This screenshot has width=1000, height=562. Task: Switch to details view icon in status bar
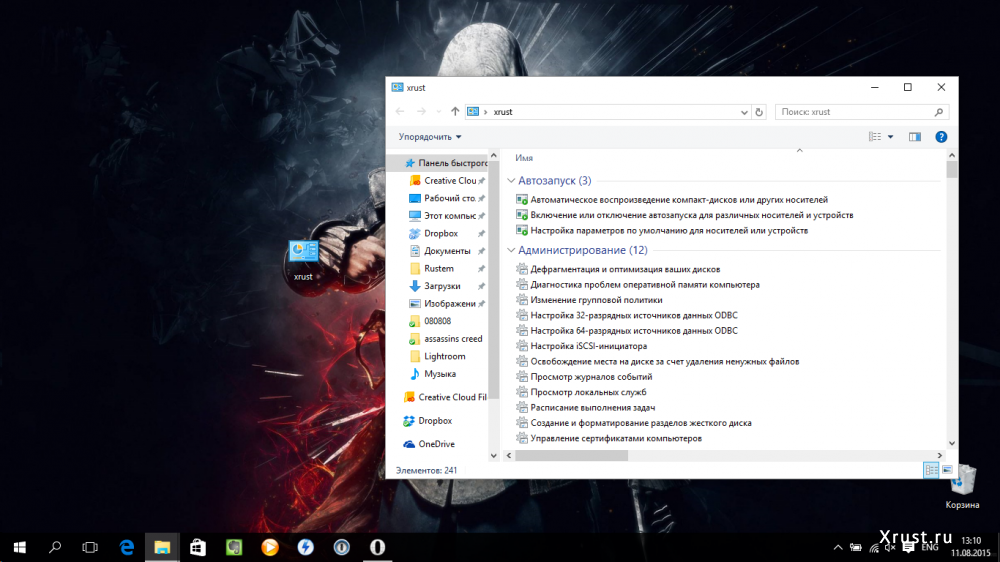click(931, 471)
